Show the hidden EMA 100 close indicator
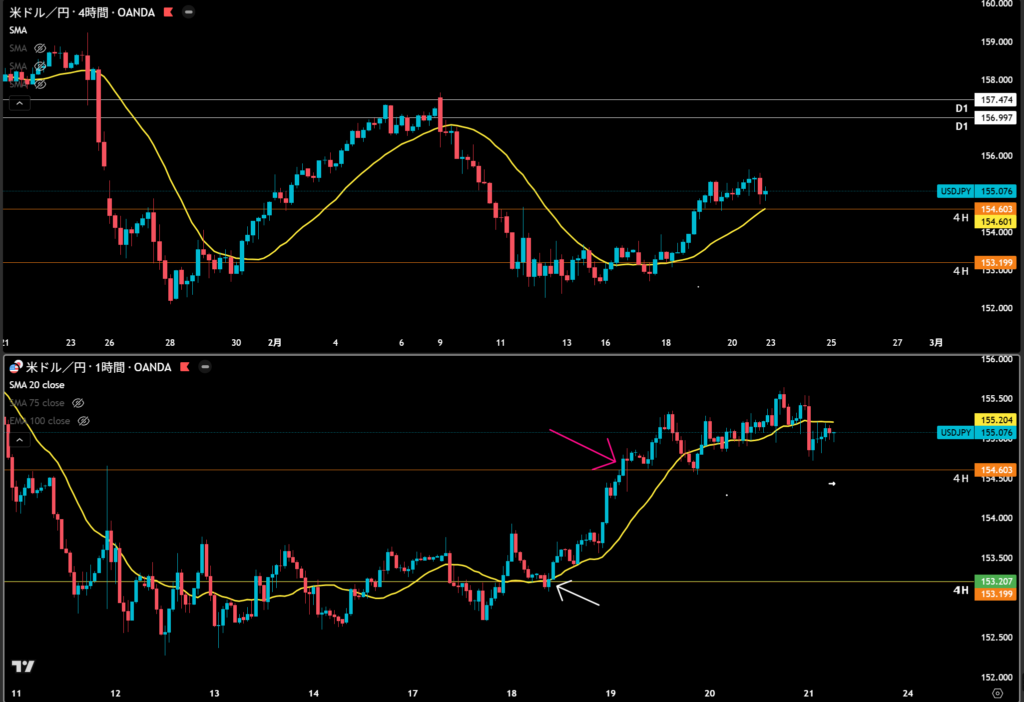The width and height of the screenshot is (1024, 702). pos(83,421)
